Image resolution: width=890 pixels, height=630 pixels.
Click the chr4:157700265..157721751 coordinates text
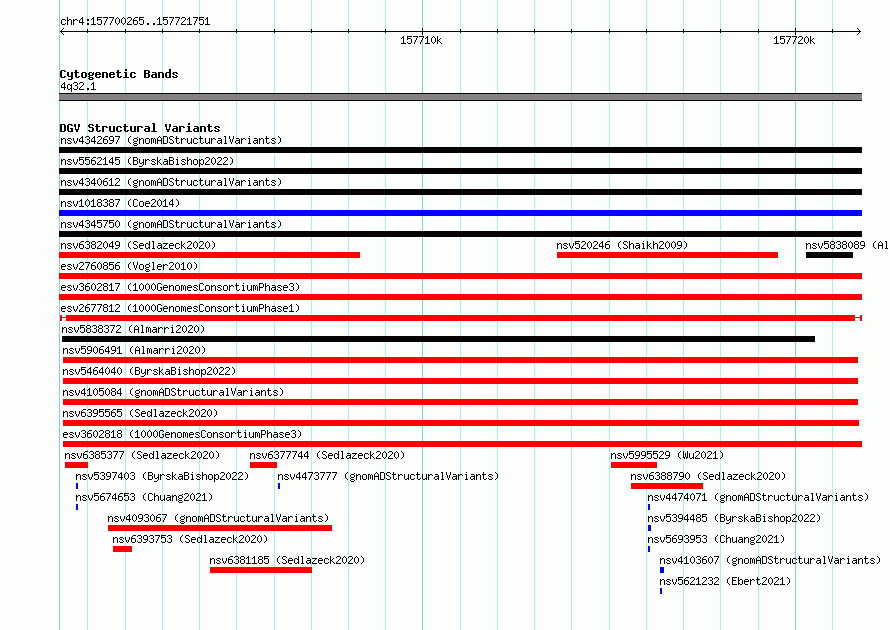point(135,21)
